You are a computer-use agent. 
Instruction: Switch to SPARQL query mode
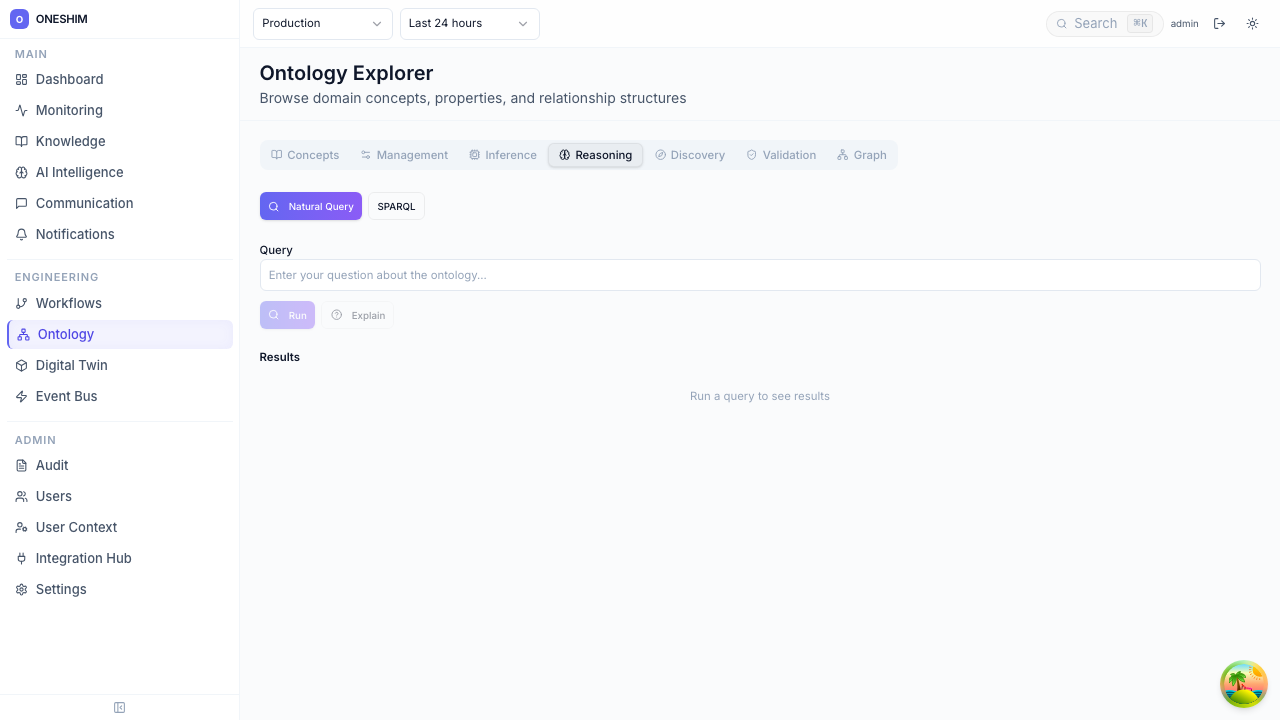click(x=396, y=206)
